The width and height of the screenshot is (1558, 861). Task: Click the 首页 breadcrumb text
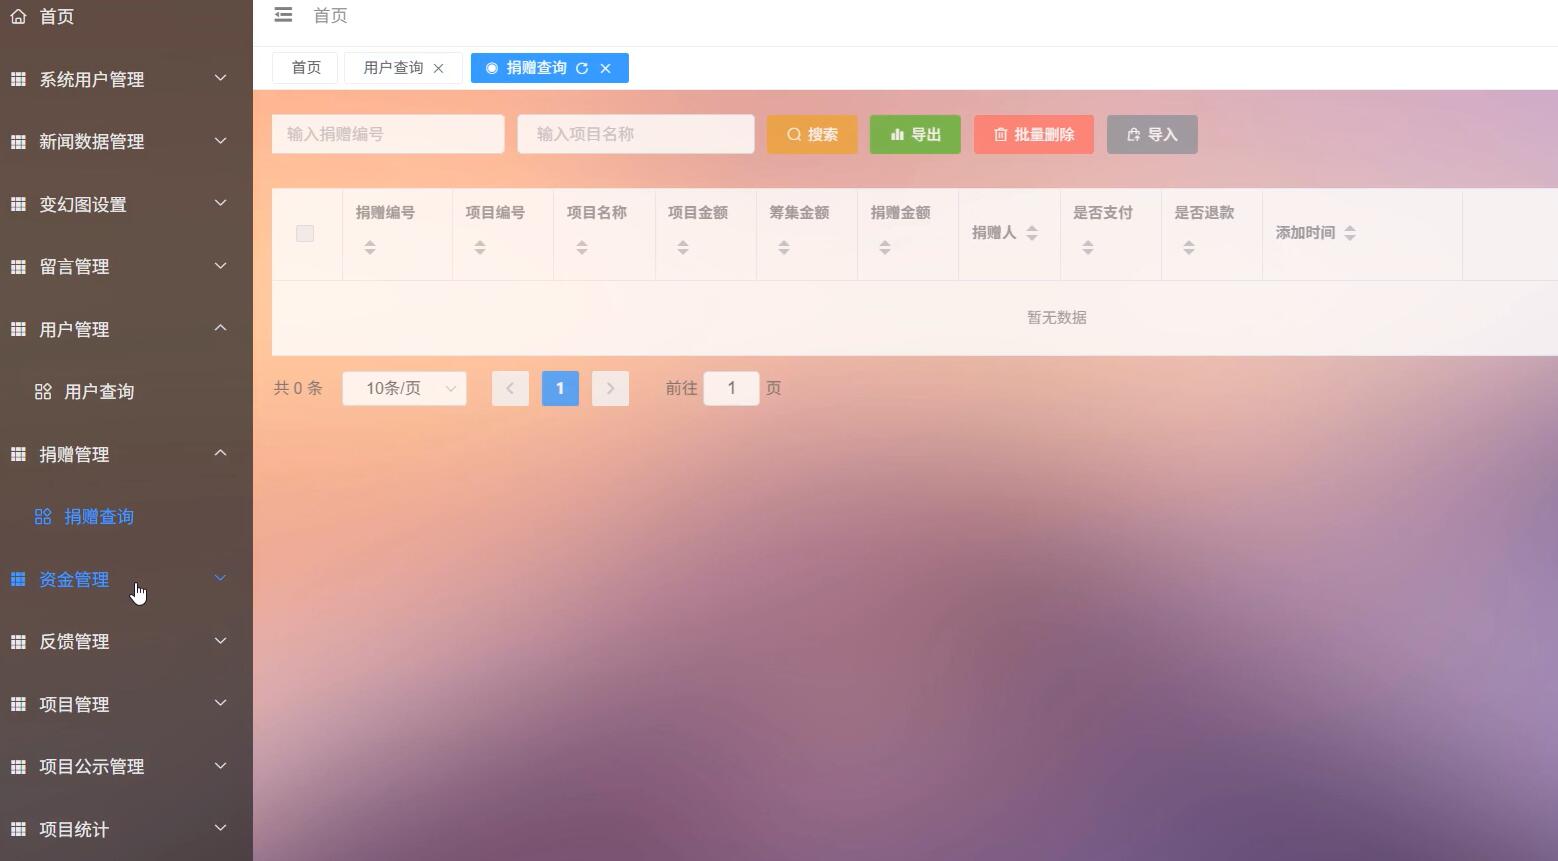[330, 16]
